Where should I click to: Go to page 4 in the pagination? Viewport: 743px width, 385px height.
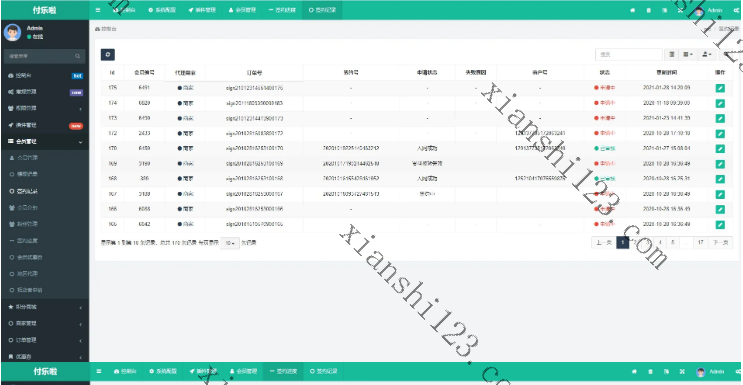tap(660, 243)
